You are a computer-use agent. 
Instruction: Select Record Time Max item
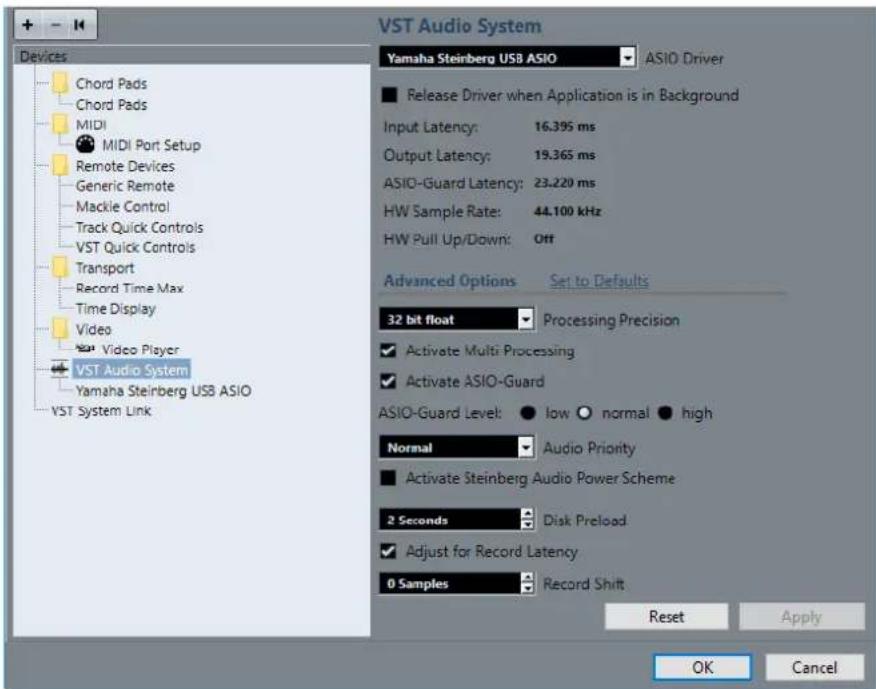(x=130, y=288)
